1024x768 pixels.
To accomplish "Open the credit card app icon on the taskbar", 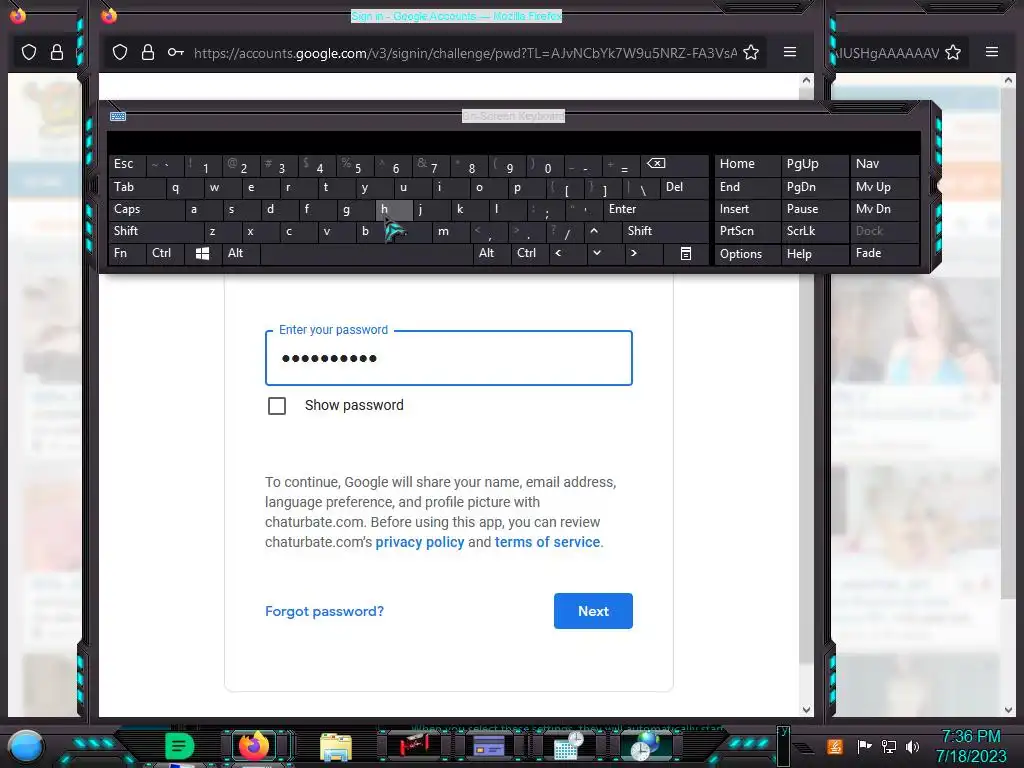I will pyautogui.click(x=488, y=746).
